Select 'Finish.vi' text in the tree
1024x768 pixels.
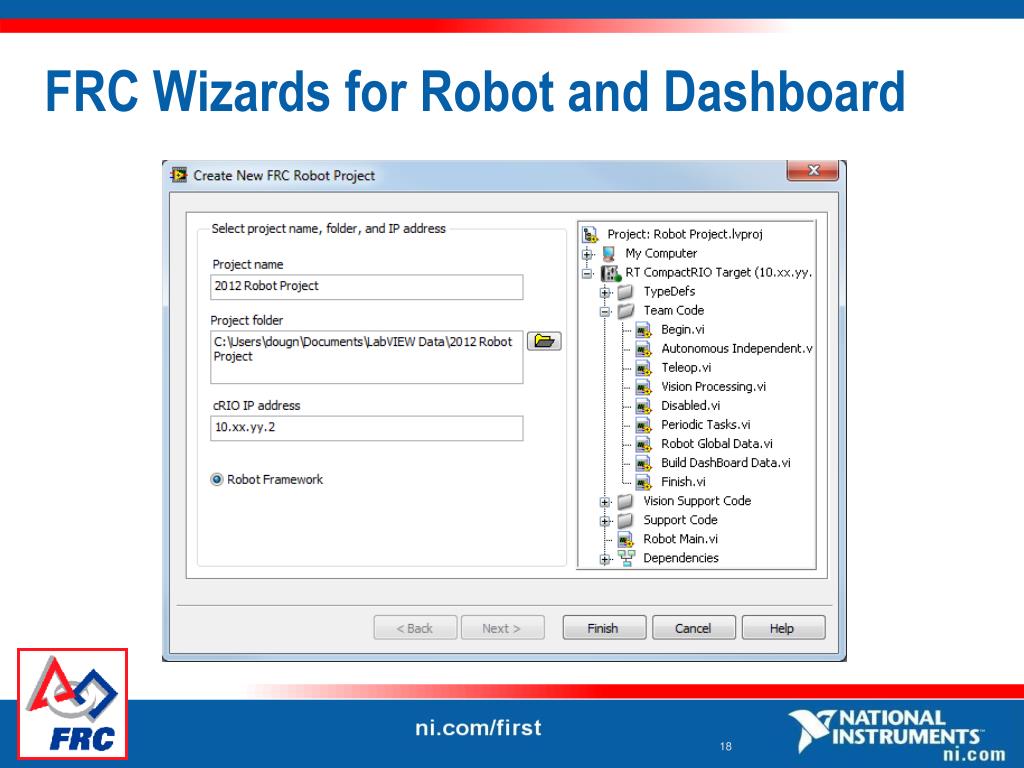[683, 482]
